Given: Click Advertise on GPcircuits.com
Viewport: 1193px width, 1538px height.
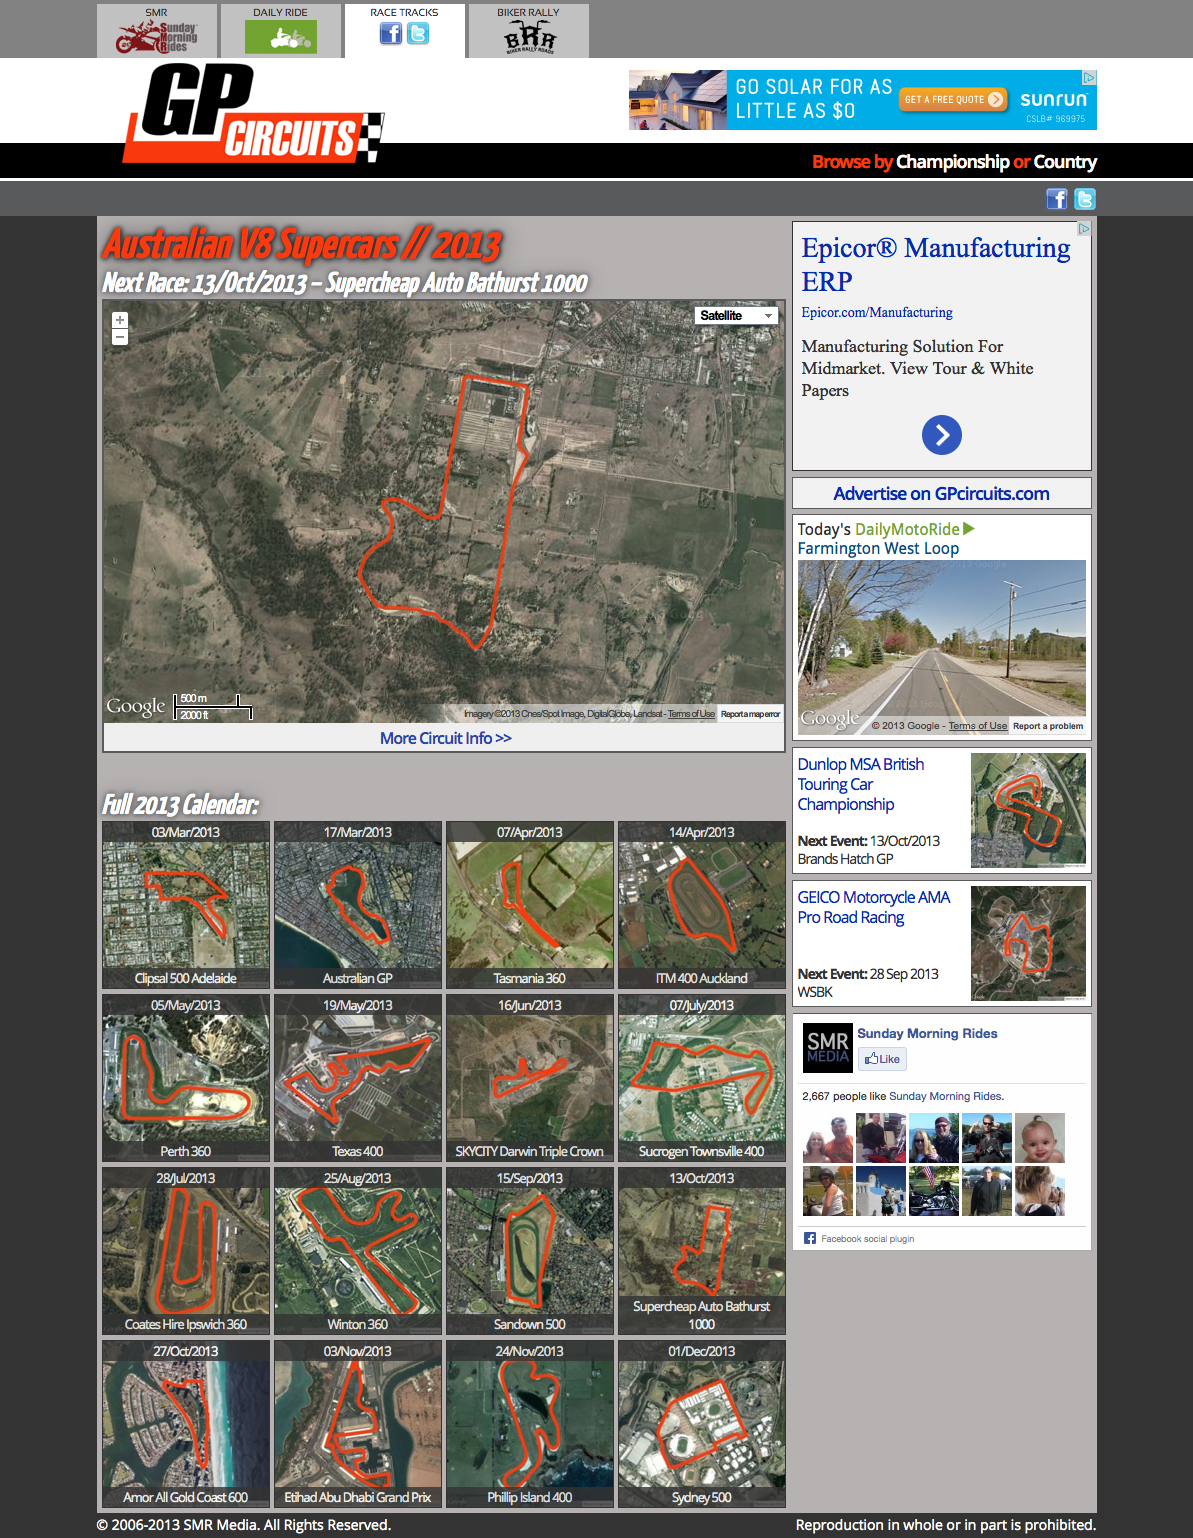Looking at the screenshot, I should coord(942,493).
